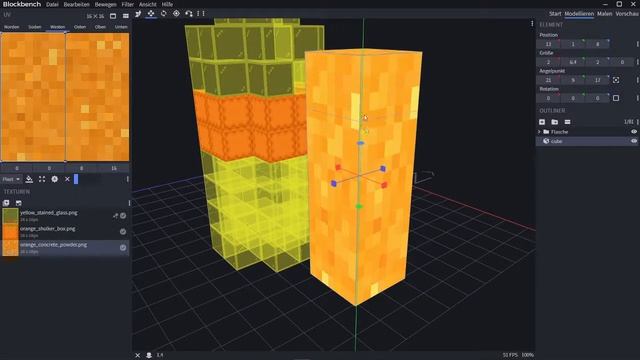Click the user icon in bottom status bar
640x360 pixels.
(x=149, y=355)
